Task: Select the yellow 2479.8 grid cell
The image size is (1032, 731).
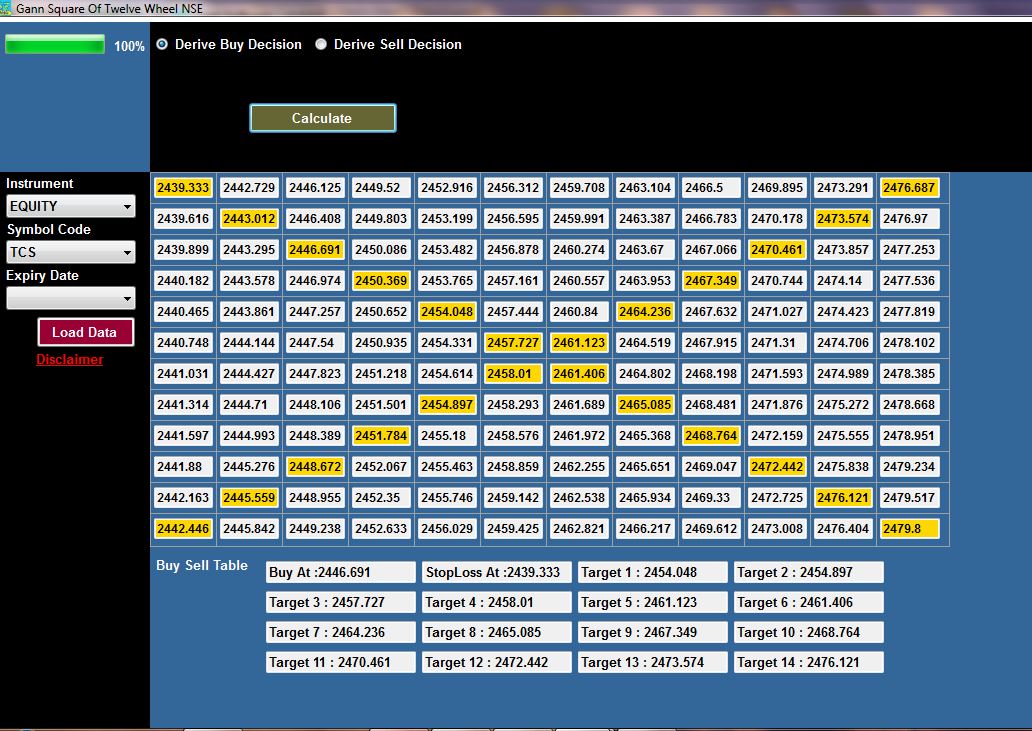Action: coord(909,529)
